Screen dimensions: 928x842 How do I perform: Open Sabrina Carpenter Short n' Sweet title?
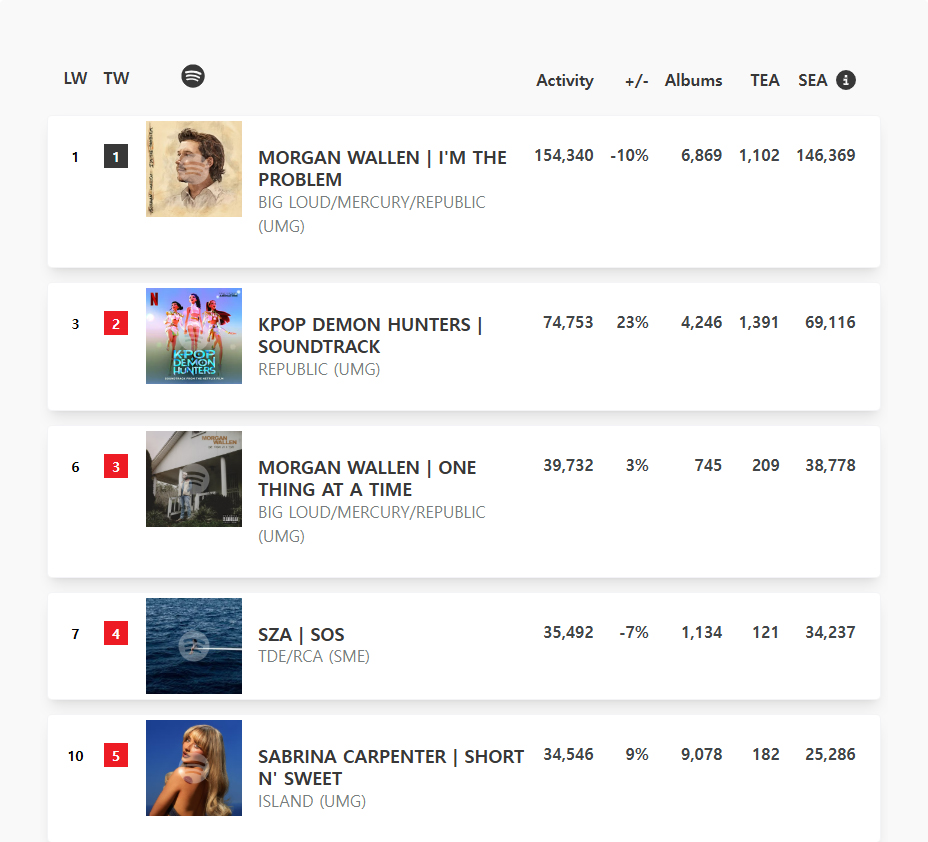(390, 767)
